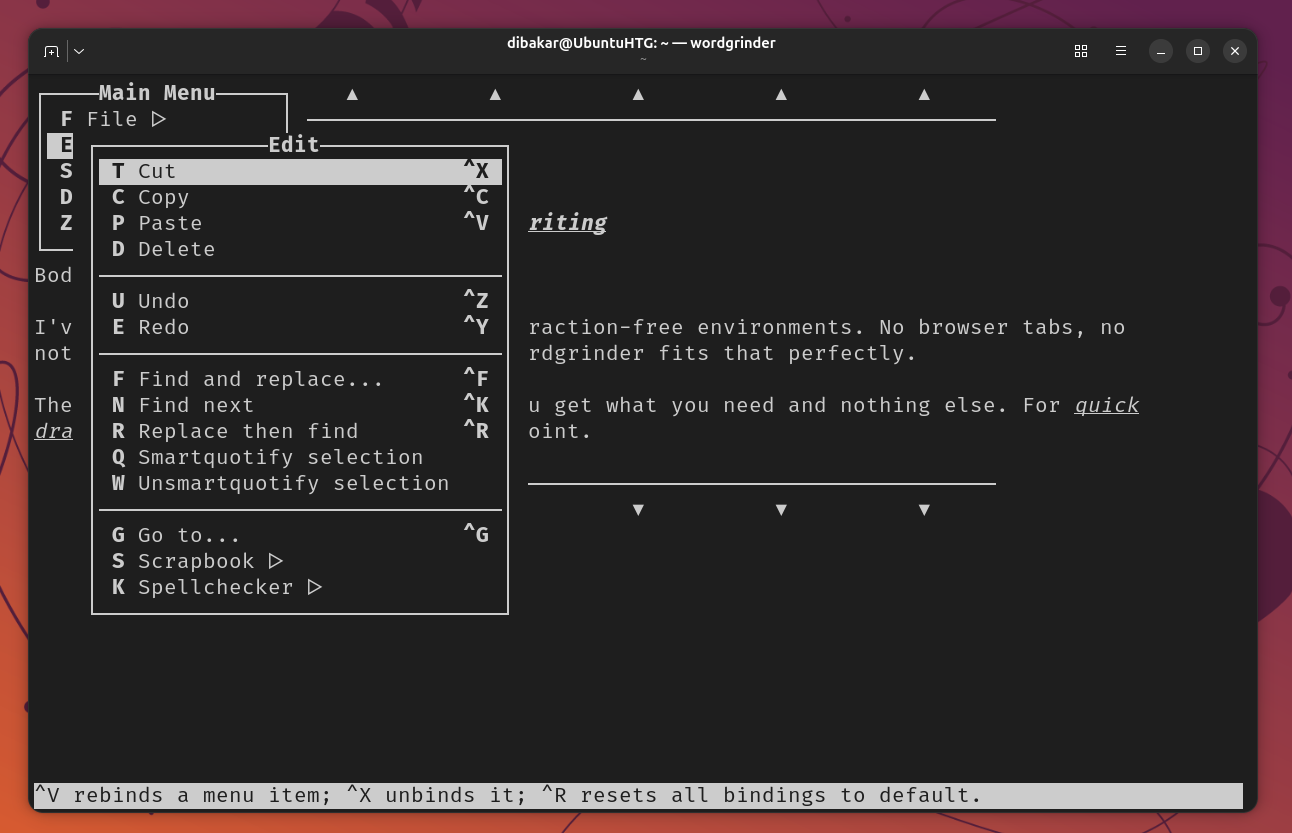Click the status bar rebinding hint

(638, 796)
